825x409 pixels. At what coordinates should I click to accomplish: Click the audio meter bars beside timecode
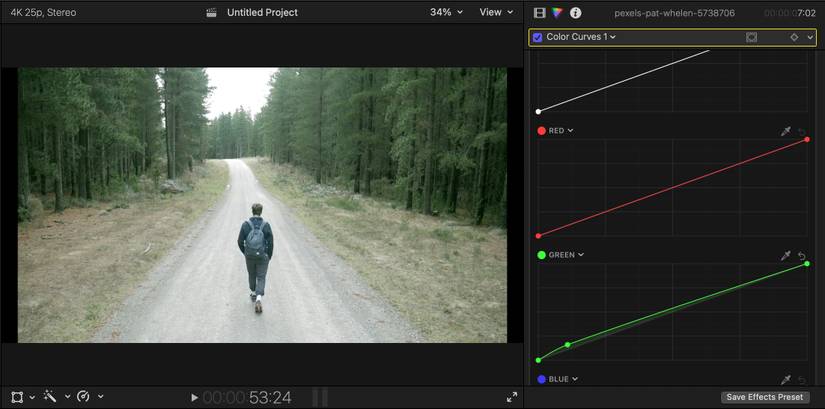click(320, 397)
